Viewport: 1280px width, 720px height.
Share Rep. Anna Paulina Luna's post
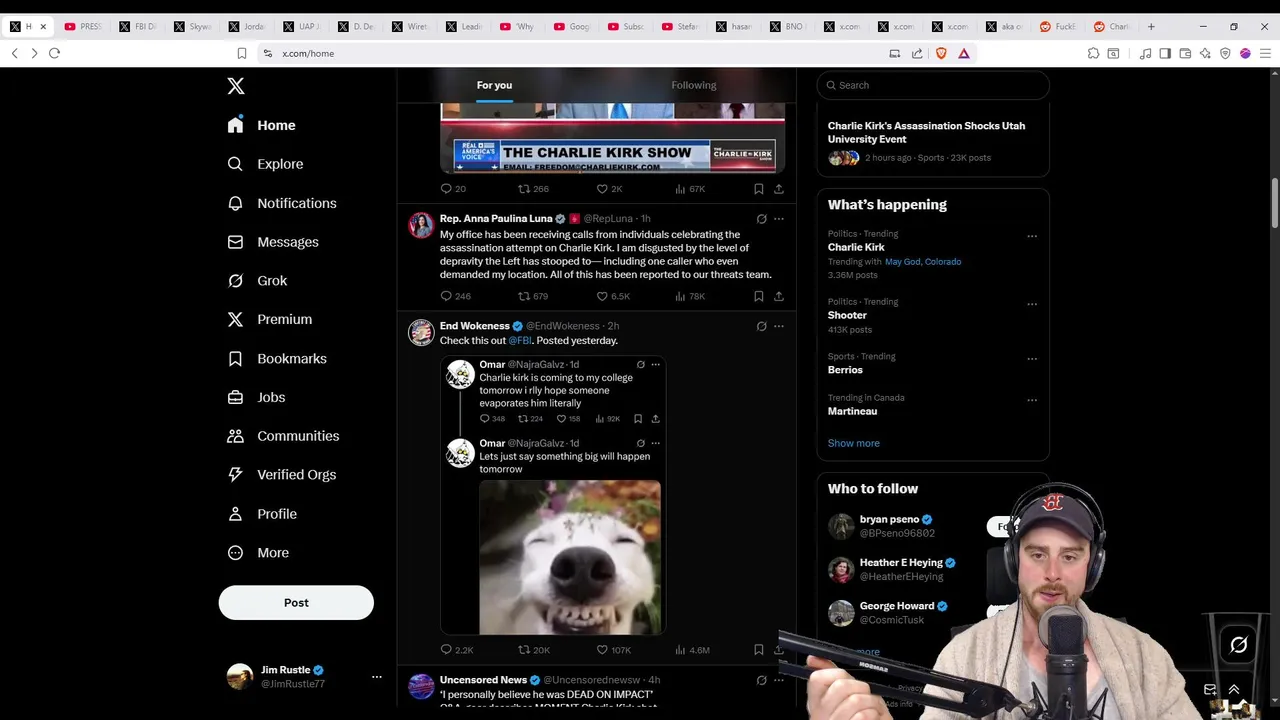pyautogui.click(x=779, y=296)
